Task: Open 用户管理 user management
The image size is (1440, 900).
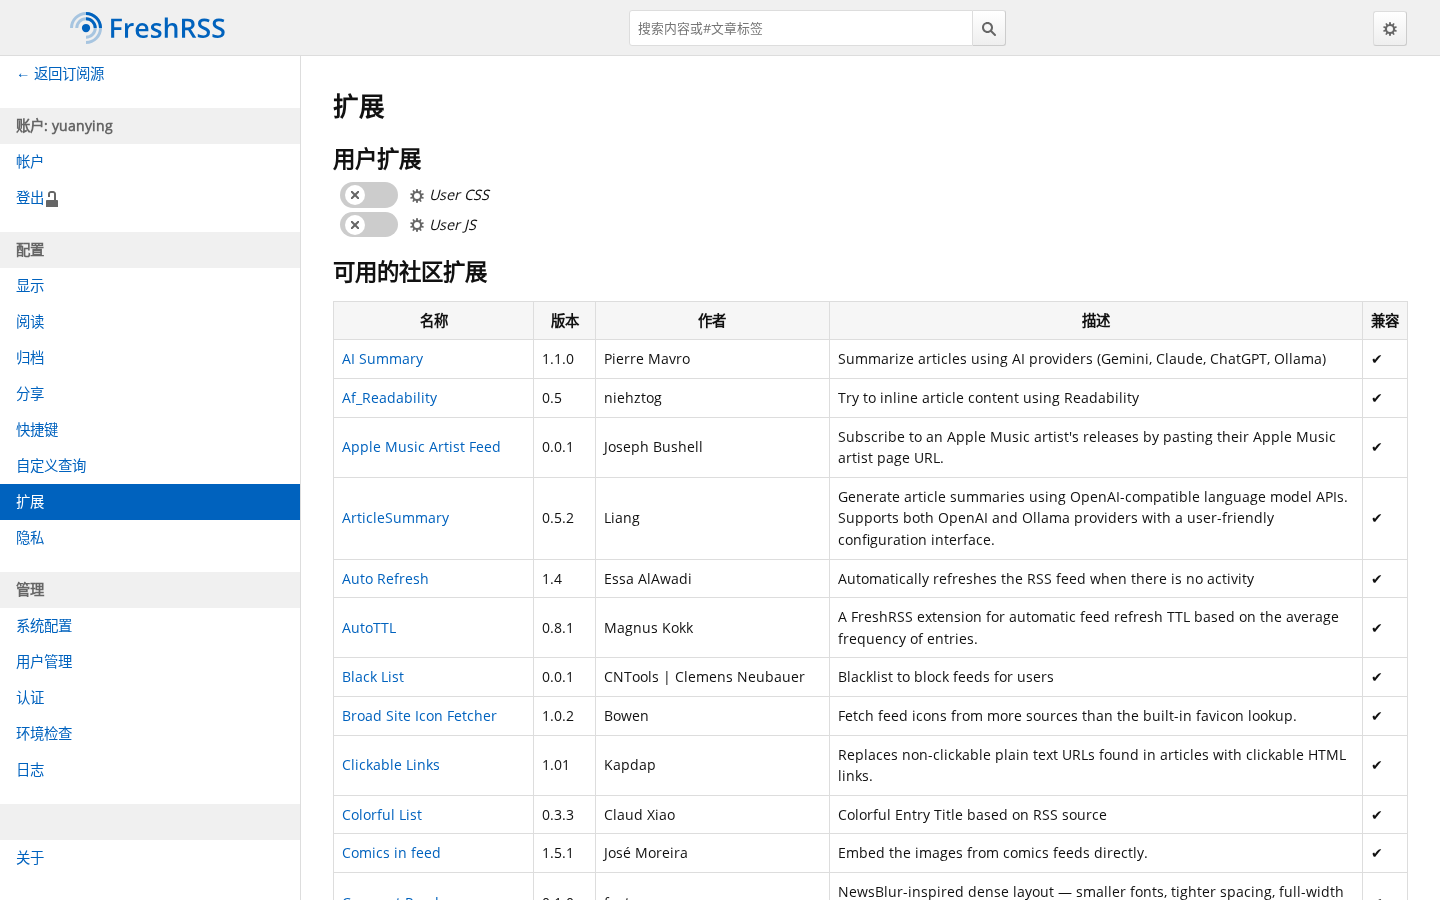Action: 150,662
